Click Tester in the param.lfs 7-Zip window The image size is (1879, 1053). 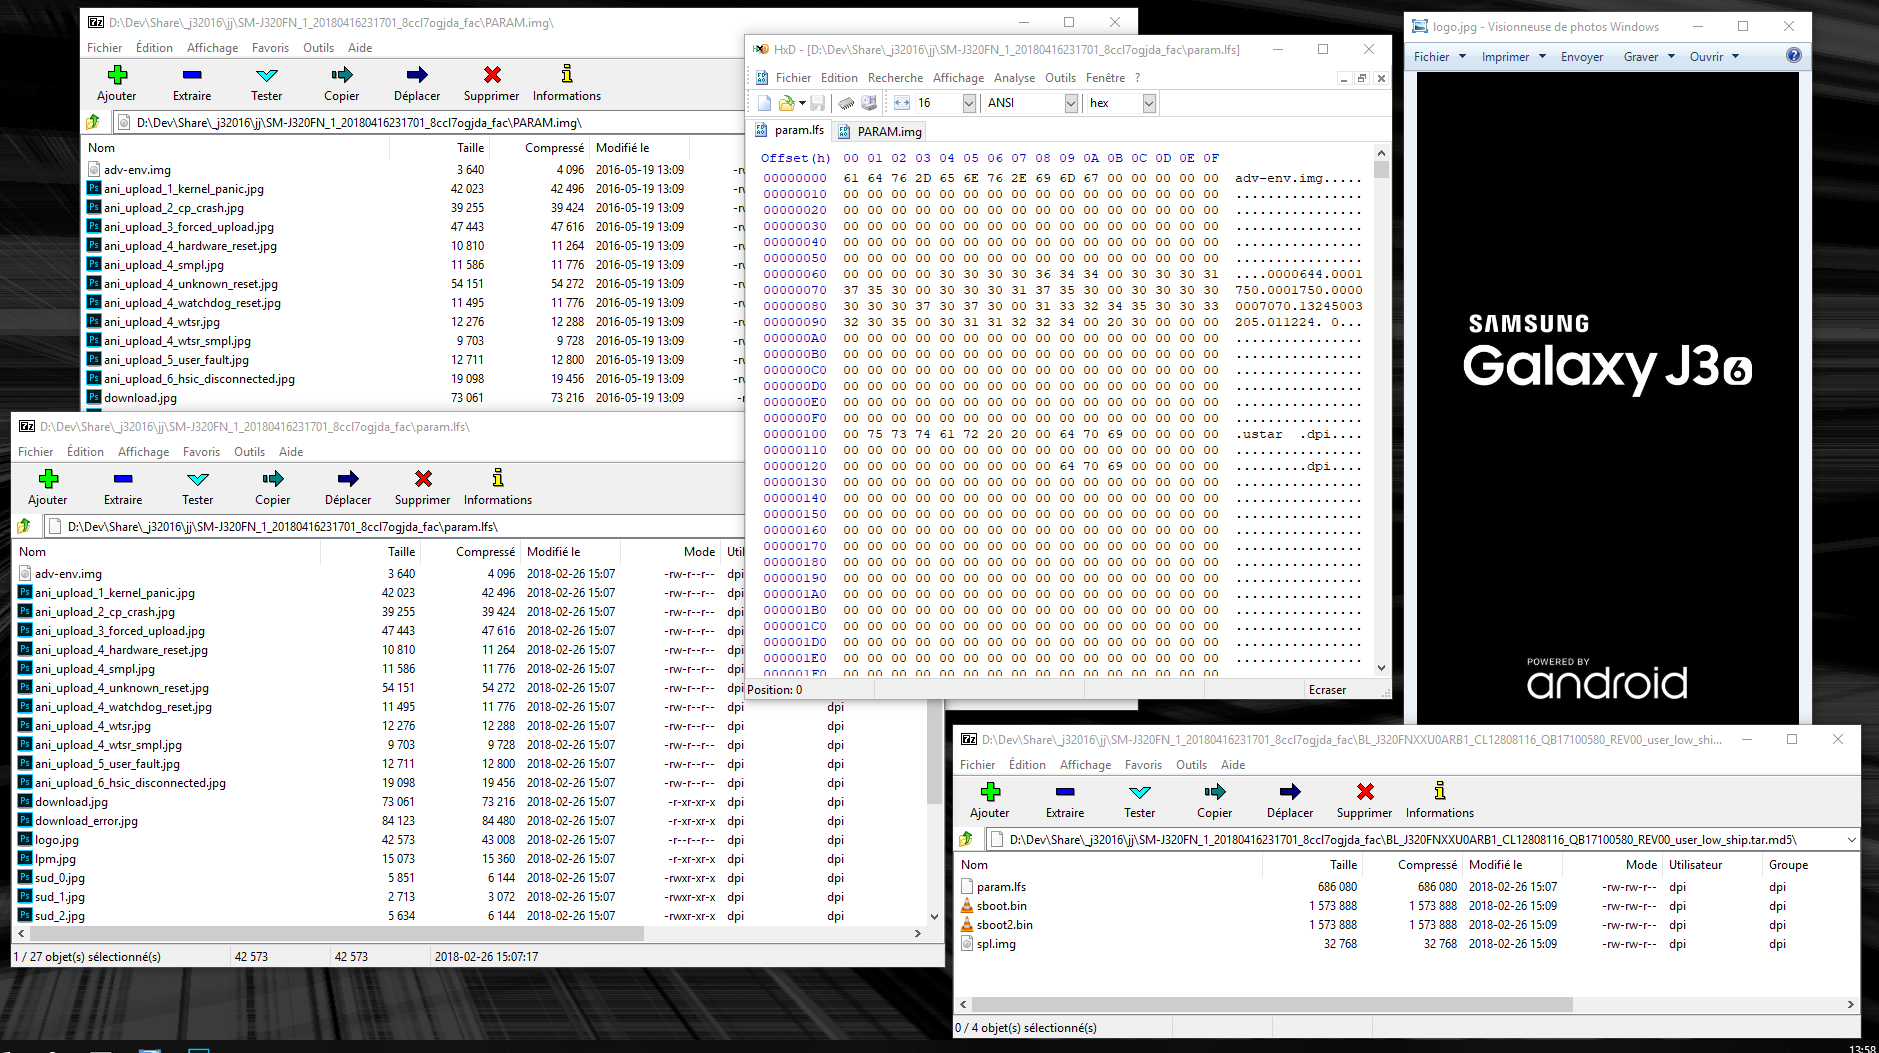(198, 487)
